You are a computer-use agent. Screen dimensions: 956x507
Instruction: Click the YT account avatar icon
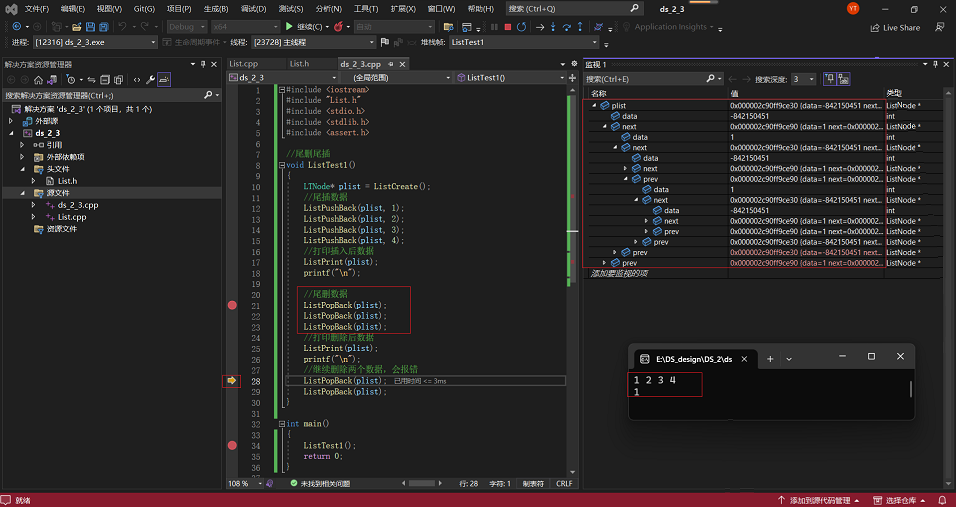click(x=853, y=9)
